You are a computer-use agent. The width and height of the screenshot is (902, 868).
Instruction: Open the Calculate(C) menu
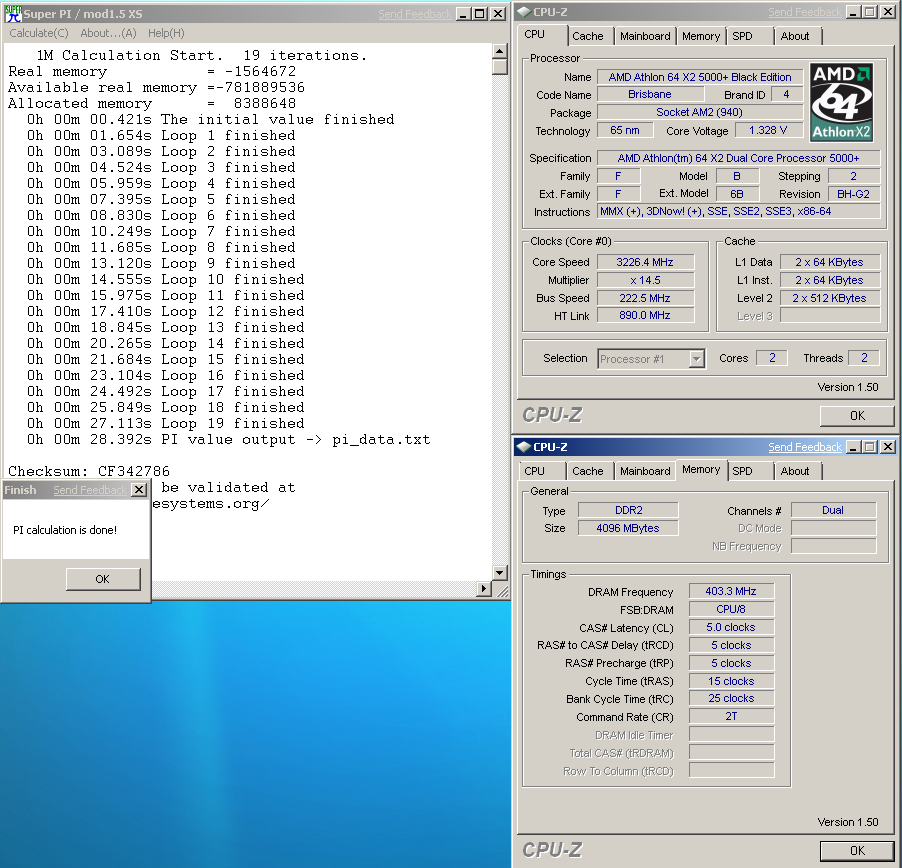click(x=39, y=33)
